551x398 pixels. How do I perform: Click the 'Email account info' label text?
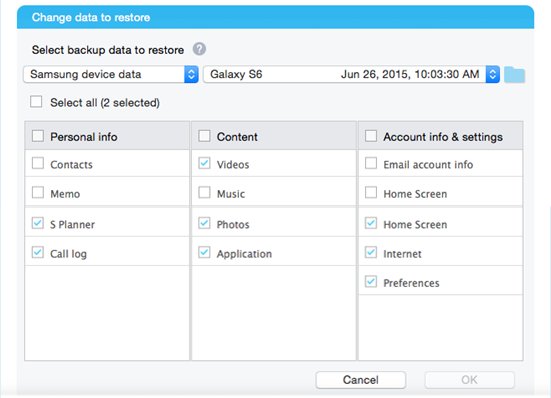(428, 164)
